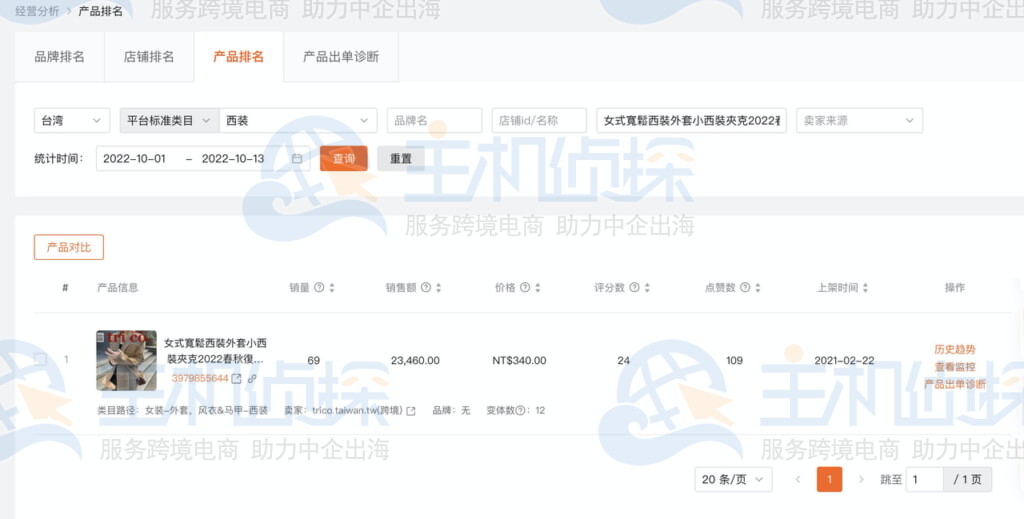Open the calendar icon in date range
Screen dimensions: 1024x519
(297, 159)
